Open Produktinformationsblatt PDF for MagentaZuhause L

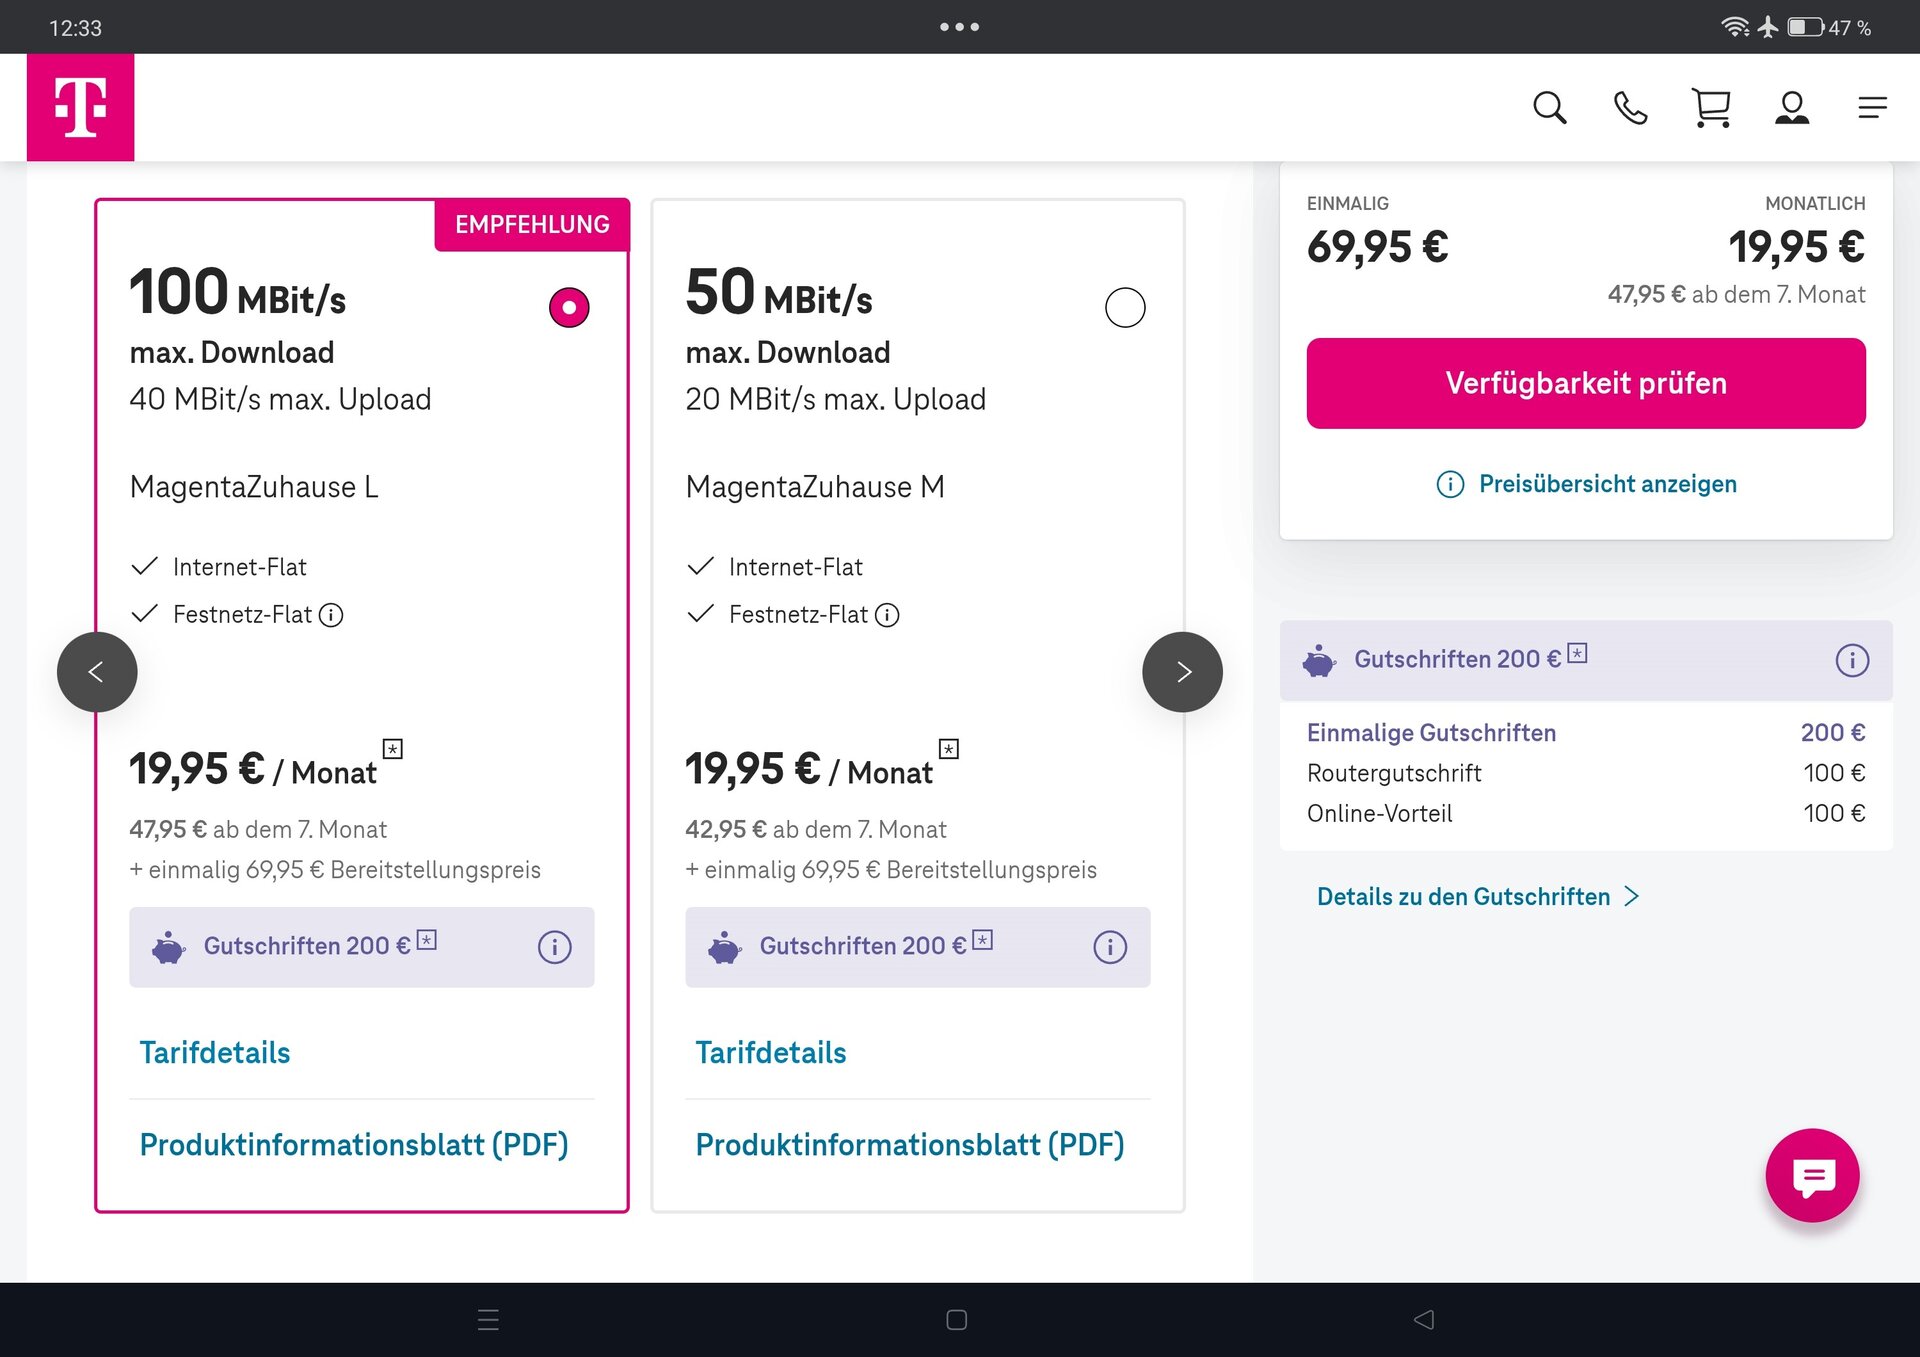click(x=353, y=1144)
